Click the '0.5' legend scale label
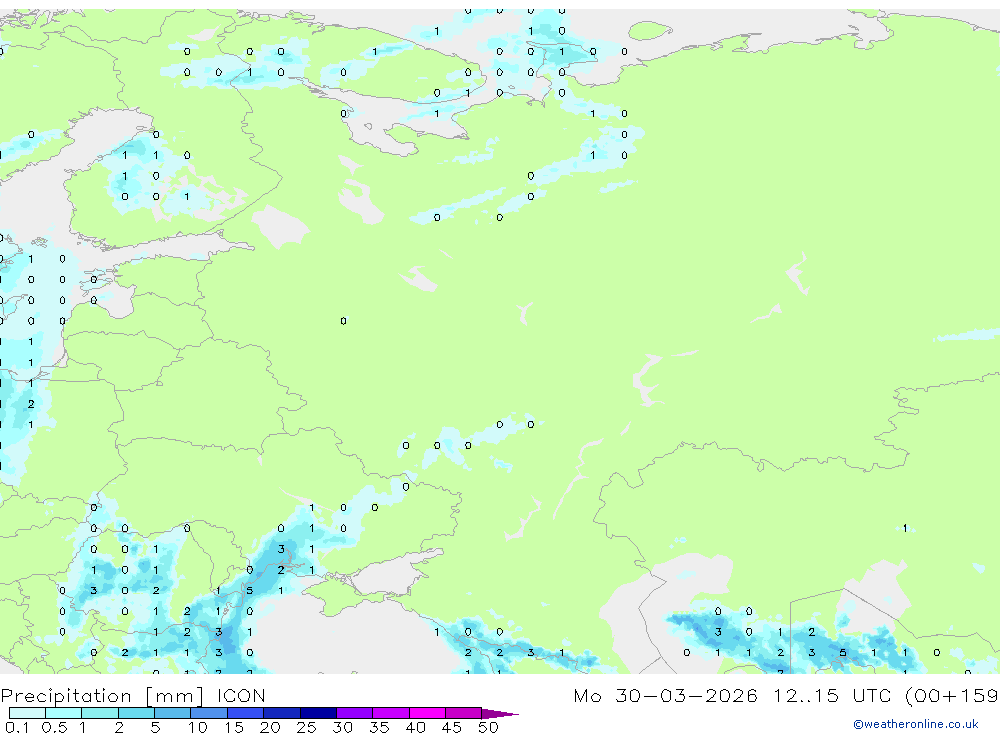This screenshot has height=733, width=1000. [x=54, y=727]
